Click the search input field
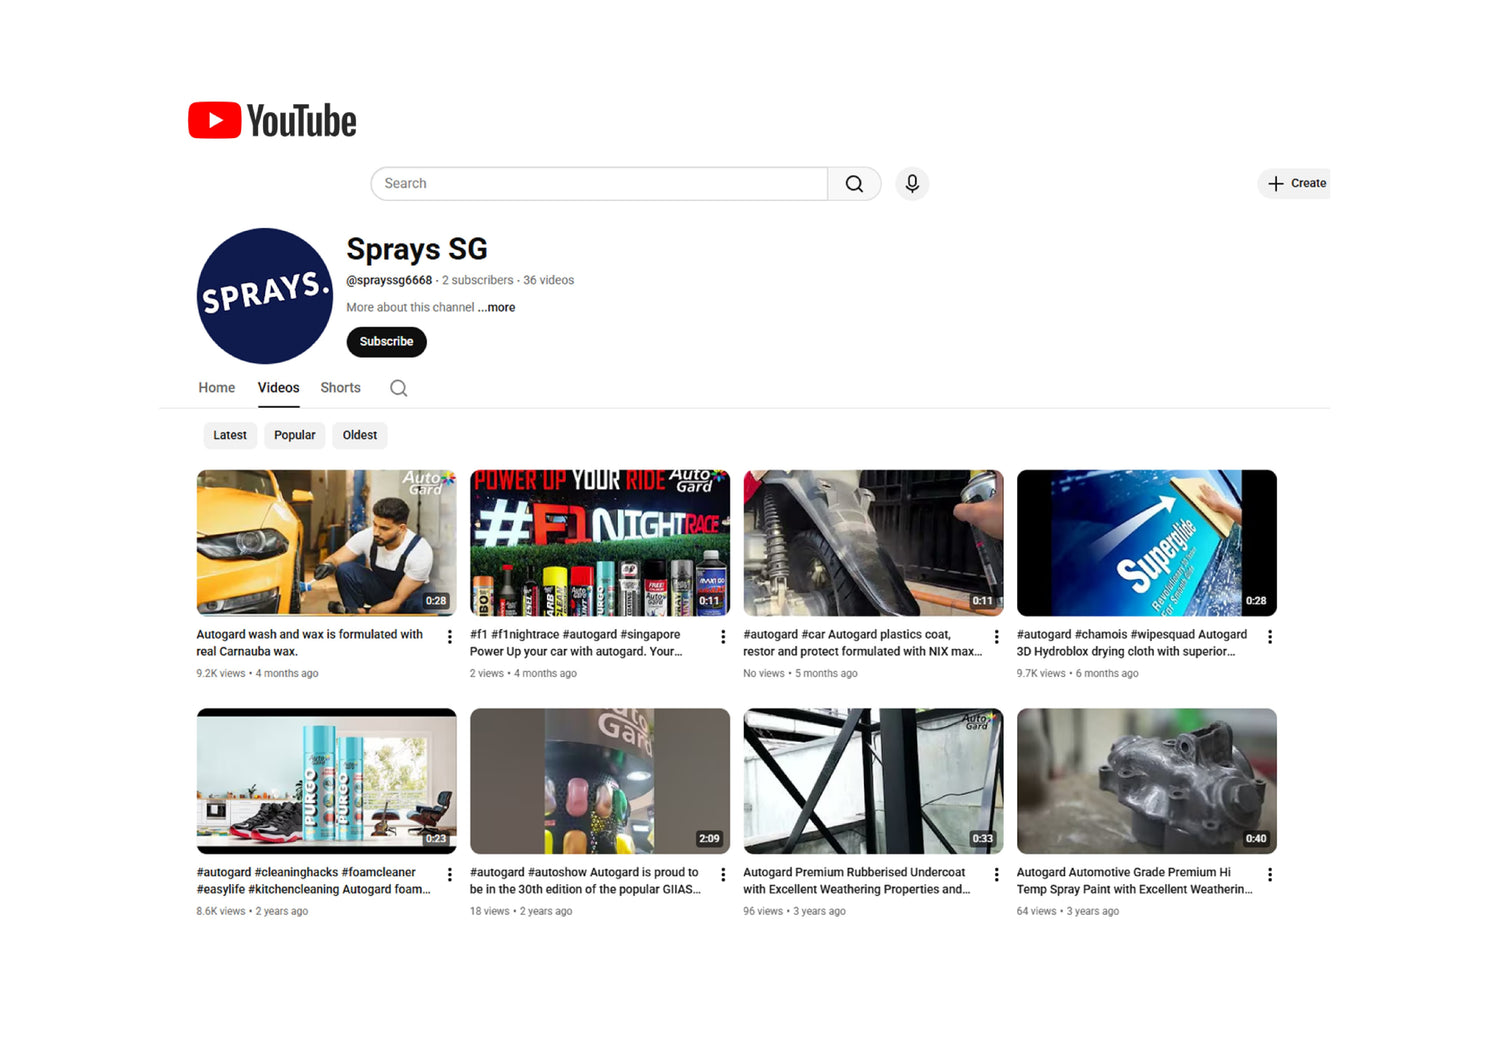1500x1050 pixels. coord(599,184)
